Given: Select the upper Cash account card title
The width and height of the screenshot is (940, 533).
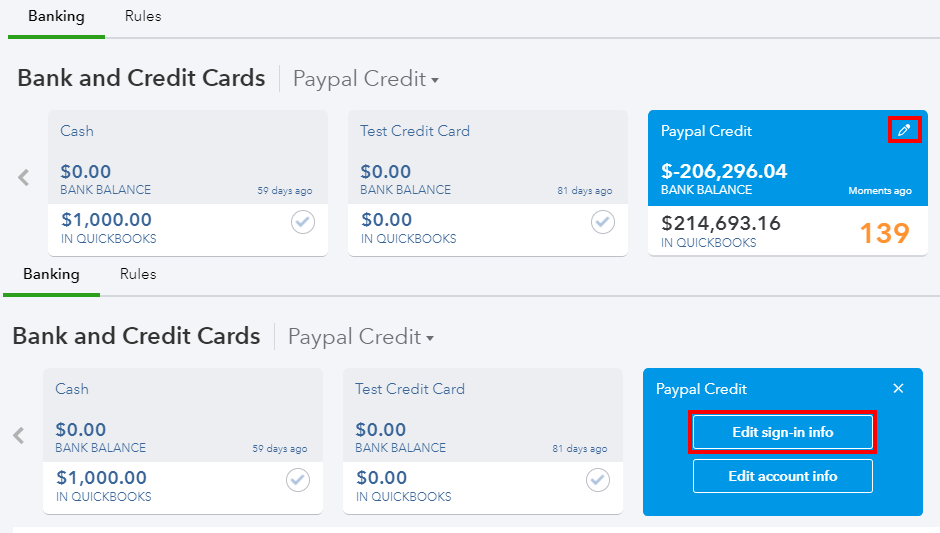Looking at the screenshot, I should pos(77,131).
